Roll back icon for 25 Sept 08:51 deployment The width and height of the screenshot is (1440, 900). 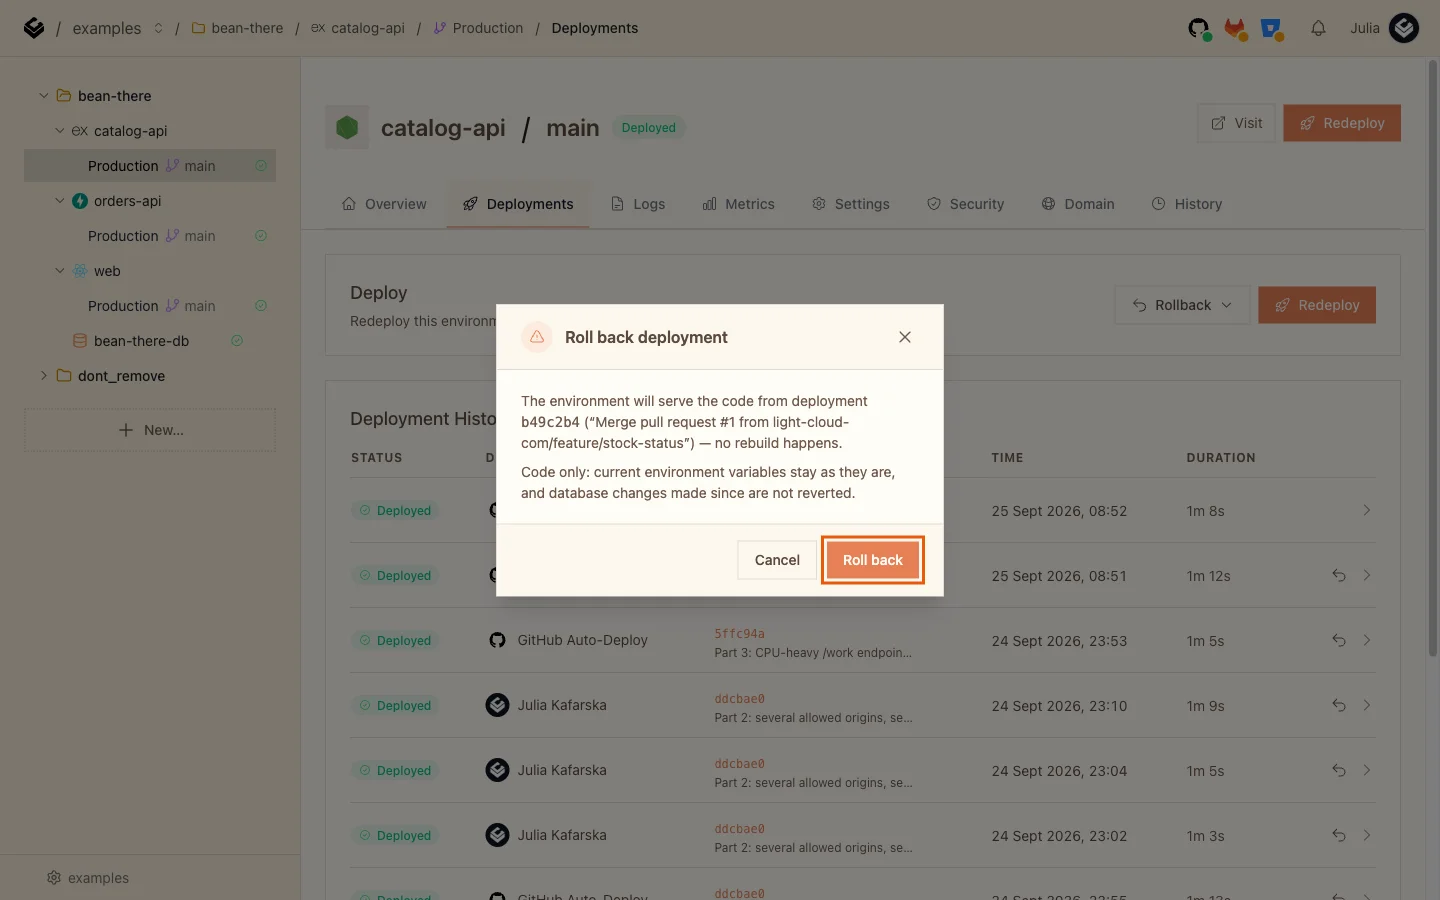[1338, 575]
